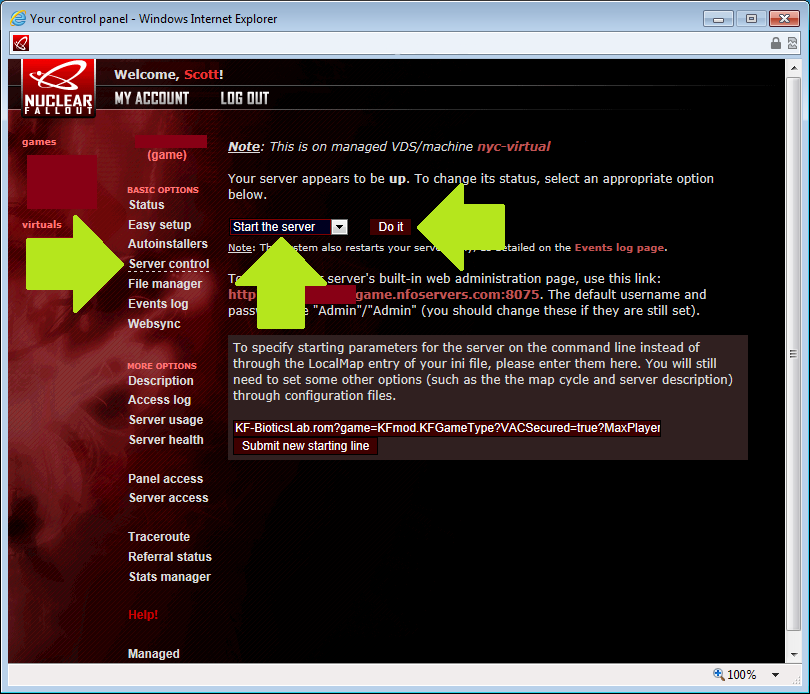Click the vertical scrollbar
Viewport: 810px width, 694px height.
click(792, 350)
